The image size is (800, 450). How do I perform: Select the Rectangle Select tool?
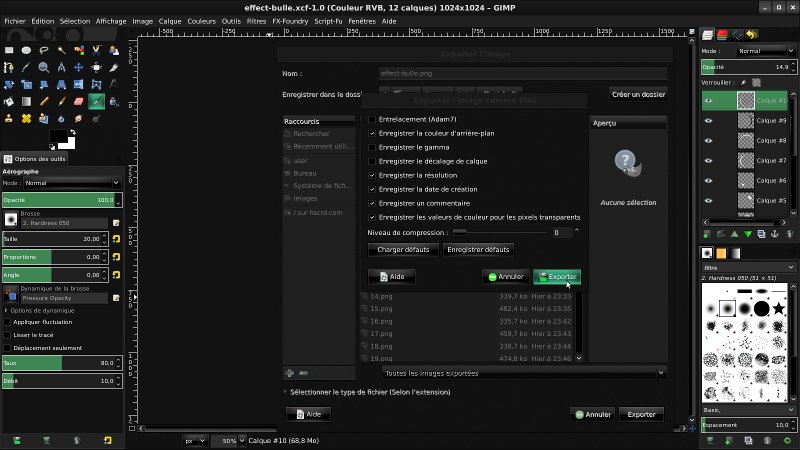point(9,50)
